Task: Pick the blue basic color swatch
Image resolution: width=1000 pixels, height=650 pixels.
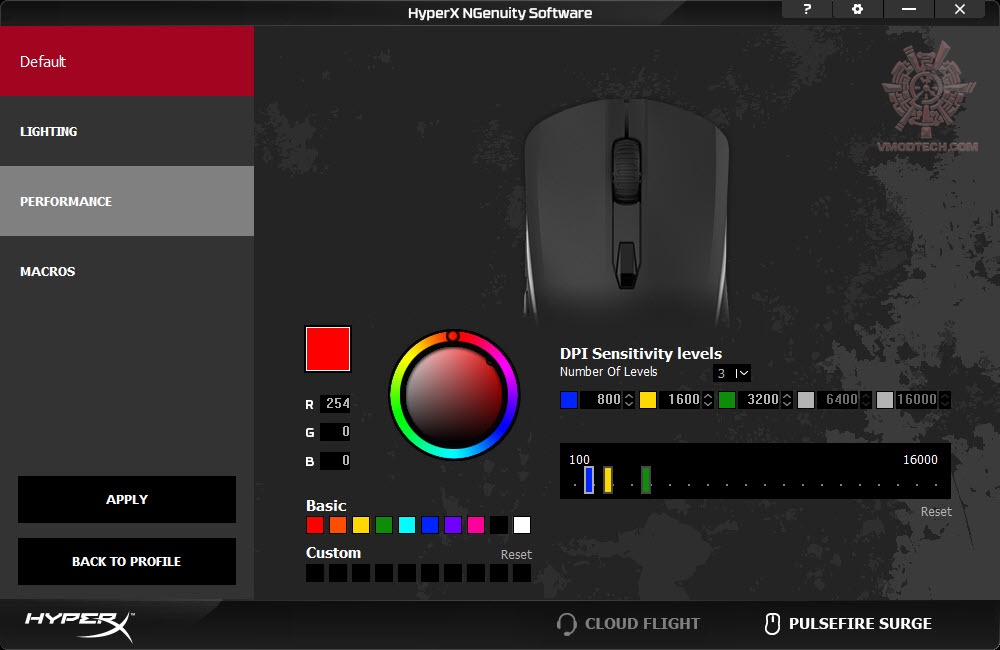Action: (x=430, y=525)
